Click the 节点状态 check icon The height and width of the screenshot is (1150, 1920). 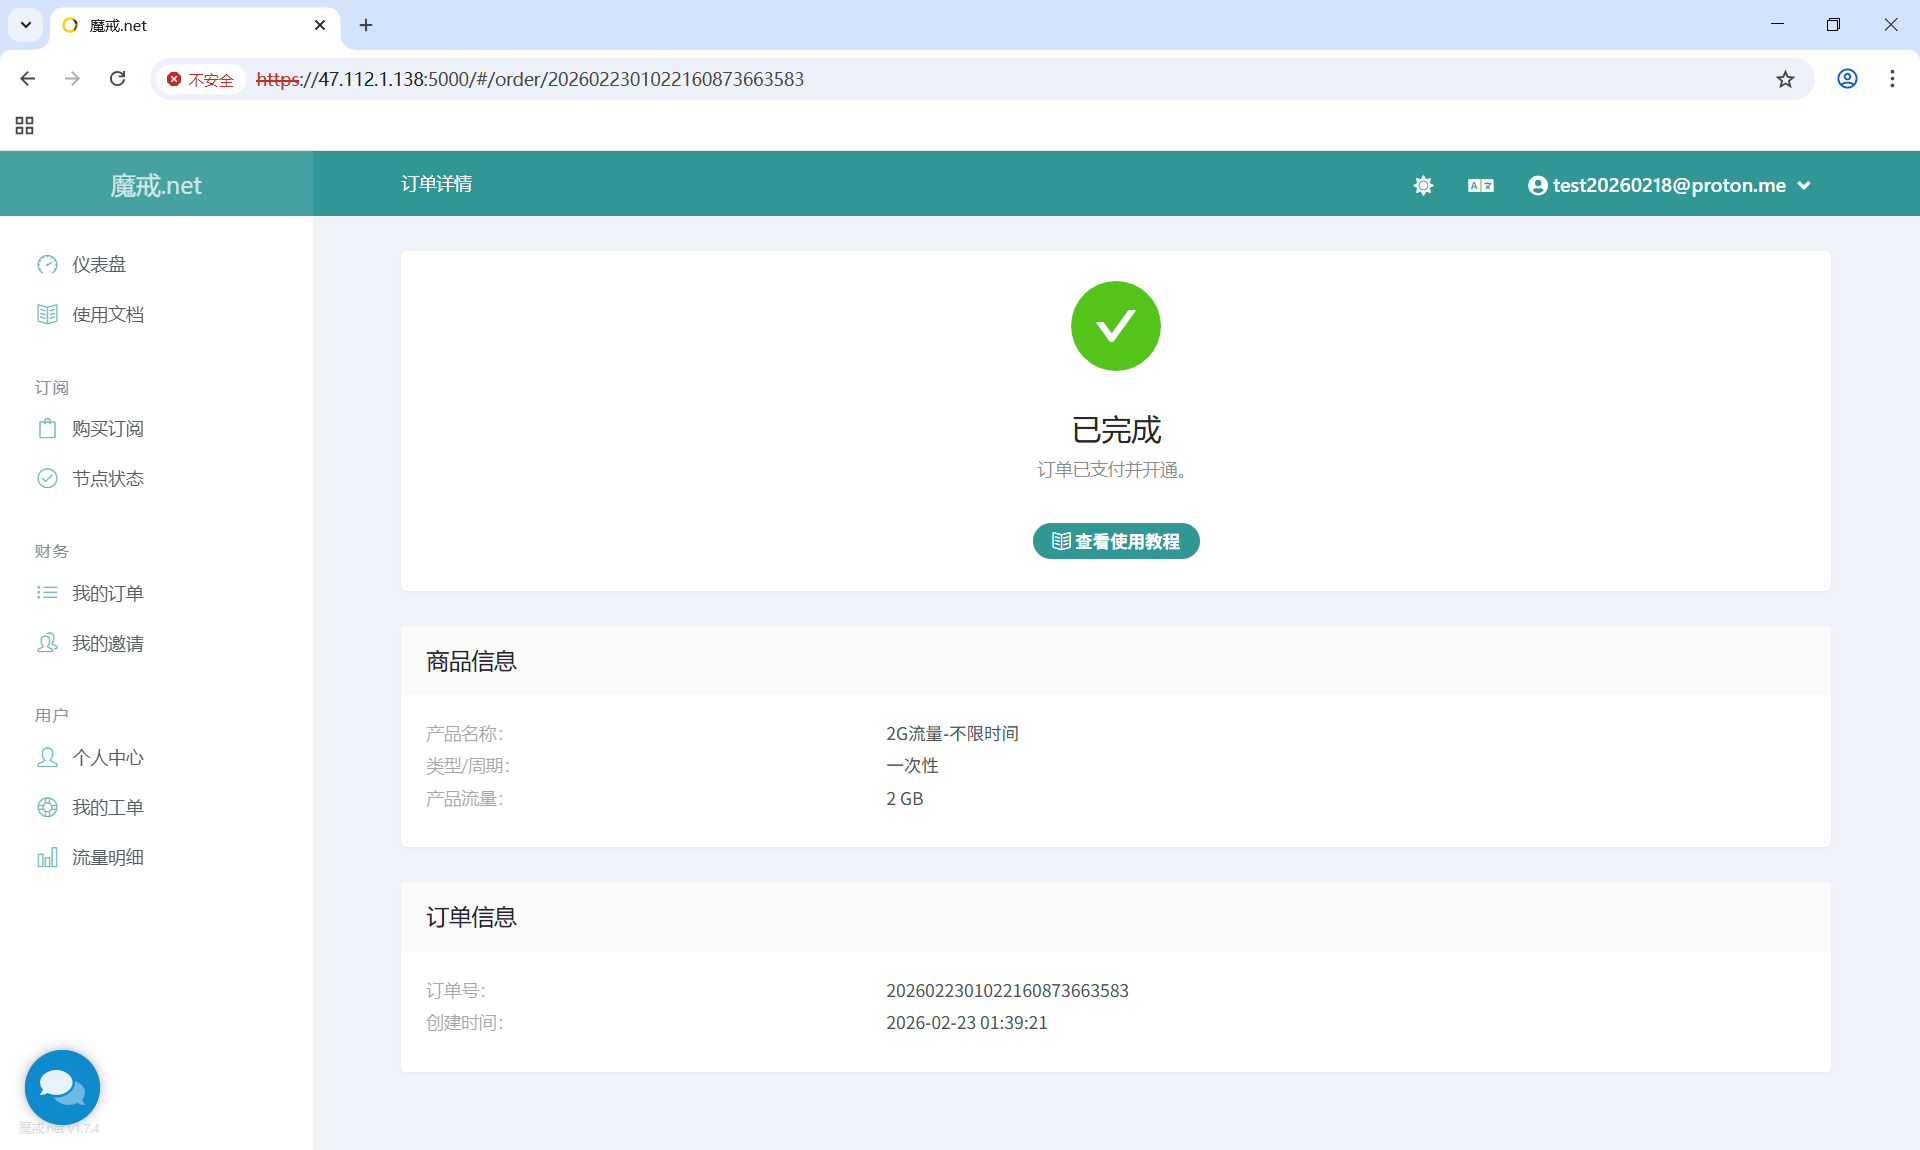click(47, 478)
